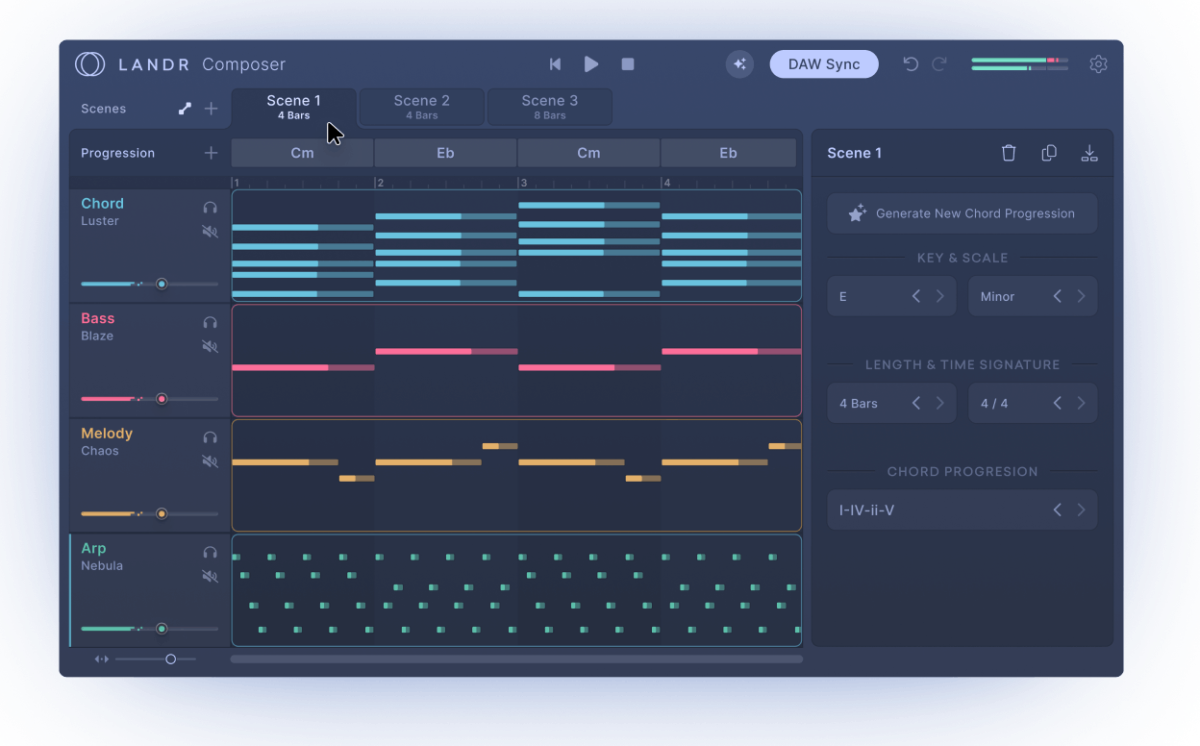Increase length from 4 Bars

click(940, 403)
